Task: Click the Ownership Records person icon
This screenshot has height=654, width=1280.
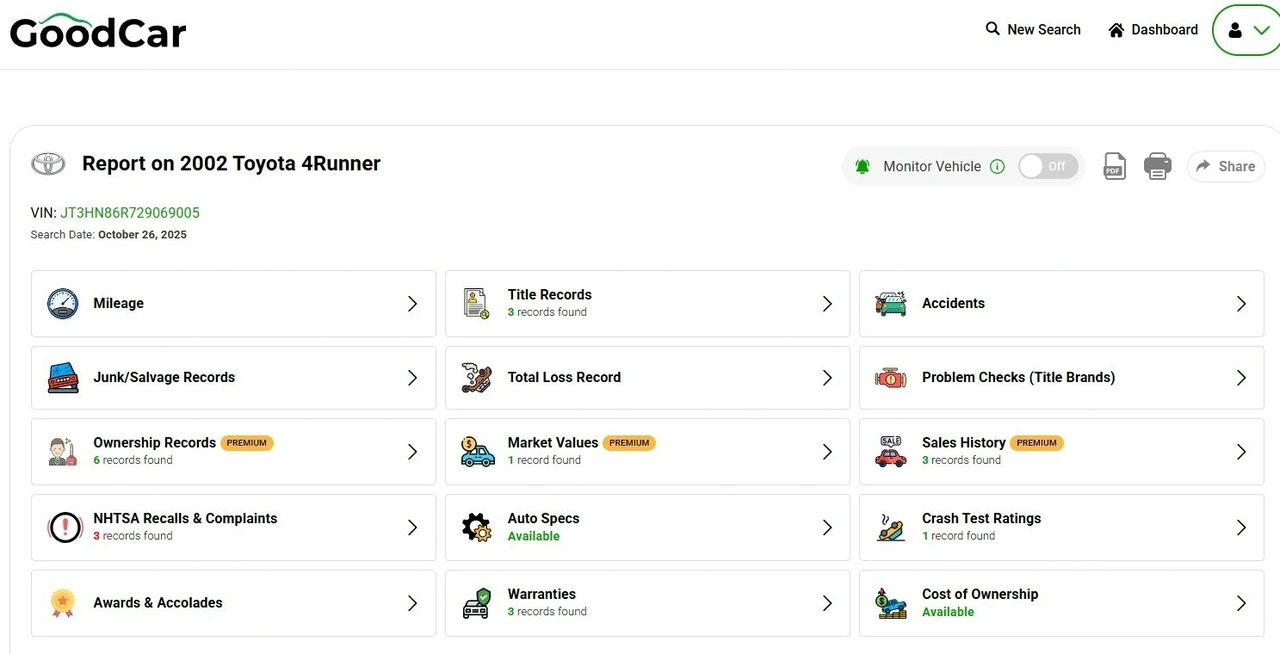Action: point(63,451)
